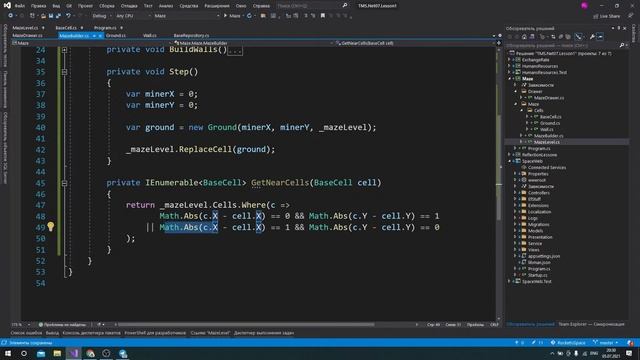
Task: Open Visual Studio from the taskbar
Action: 73,353
